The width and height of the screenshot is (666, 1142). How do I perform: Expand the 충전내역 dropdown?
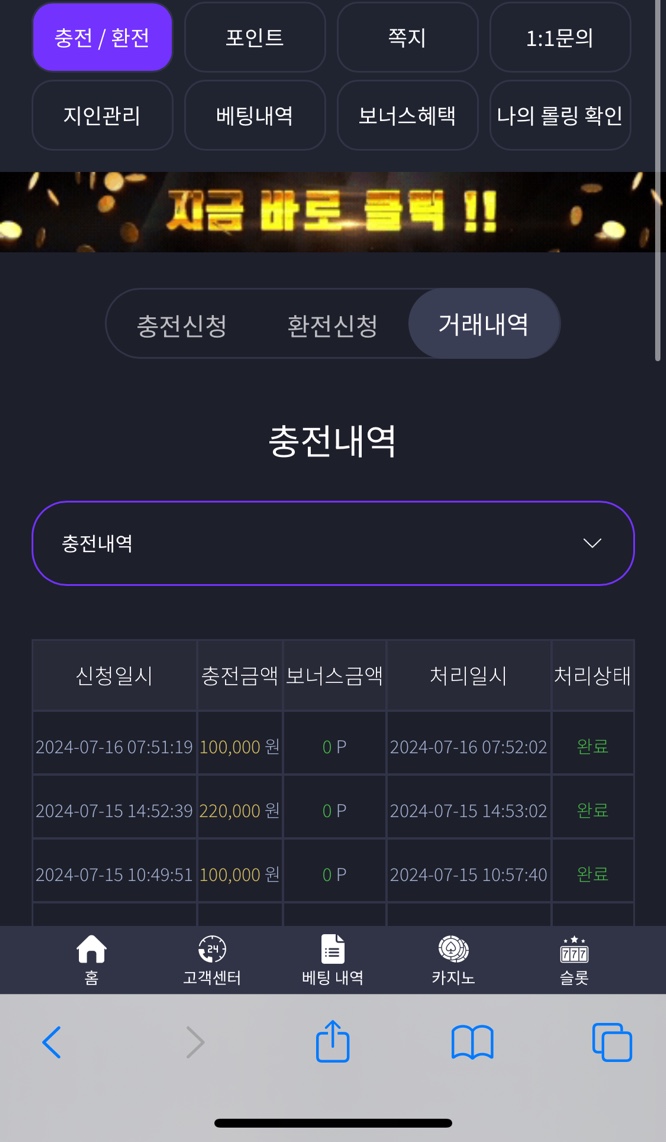(x=333, y=543)
